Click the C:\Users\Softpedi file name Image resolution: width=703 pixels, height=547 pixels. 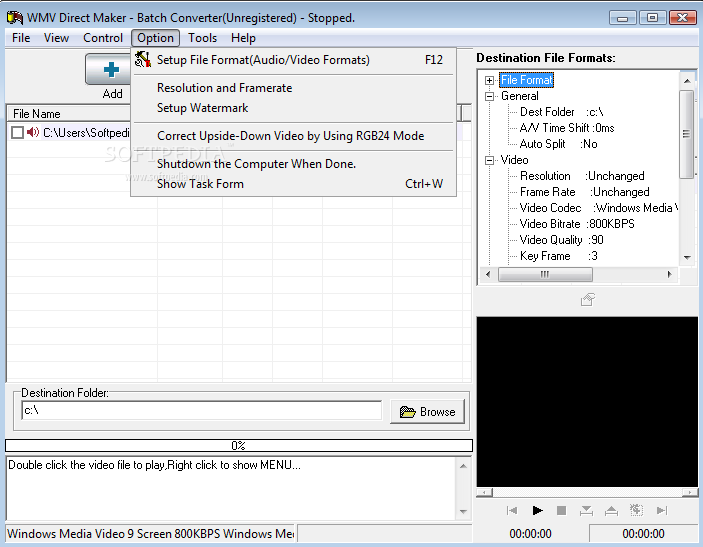click(87, 133)
